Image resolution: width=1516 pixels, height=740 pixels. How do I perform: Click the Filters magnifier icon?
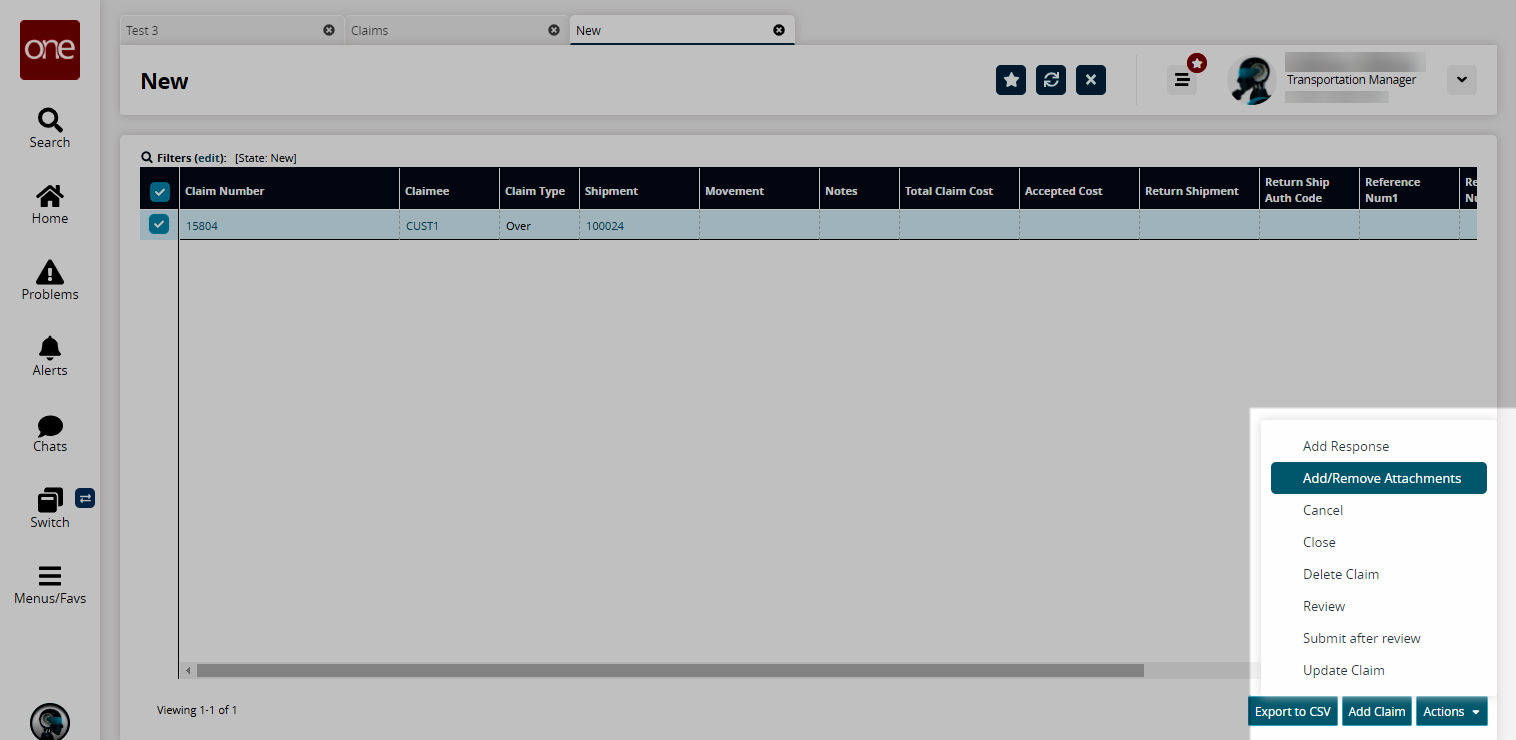tap(147, 158)
